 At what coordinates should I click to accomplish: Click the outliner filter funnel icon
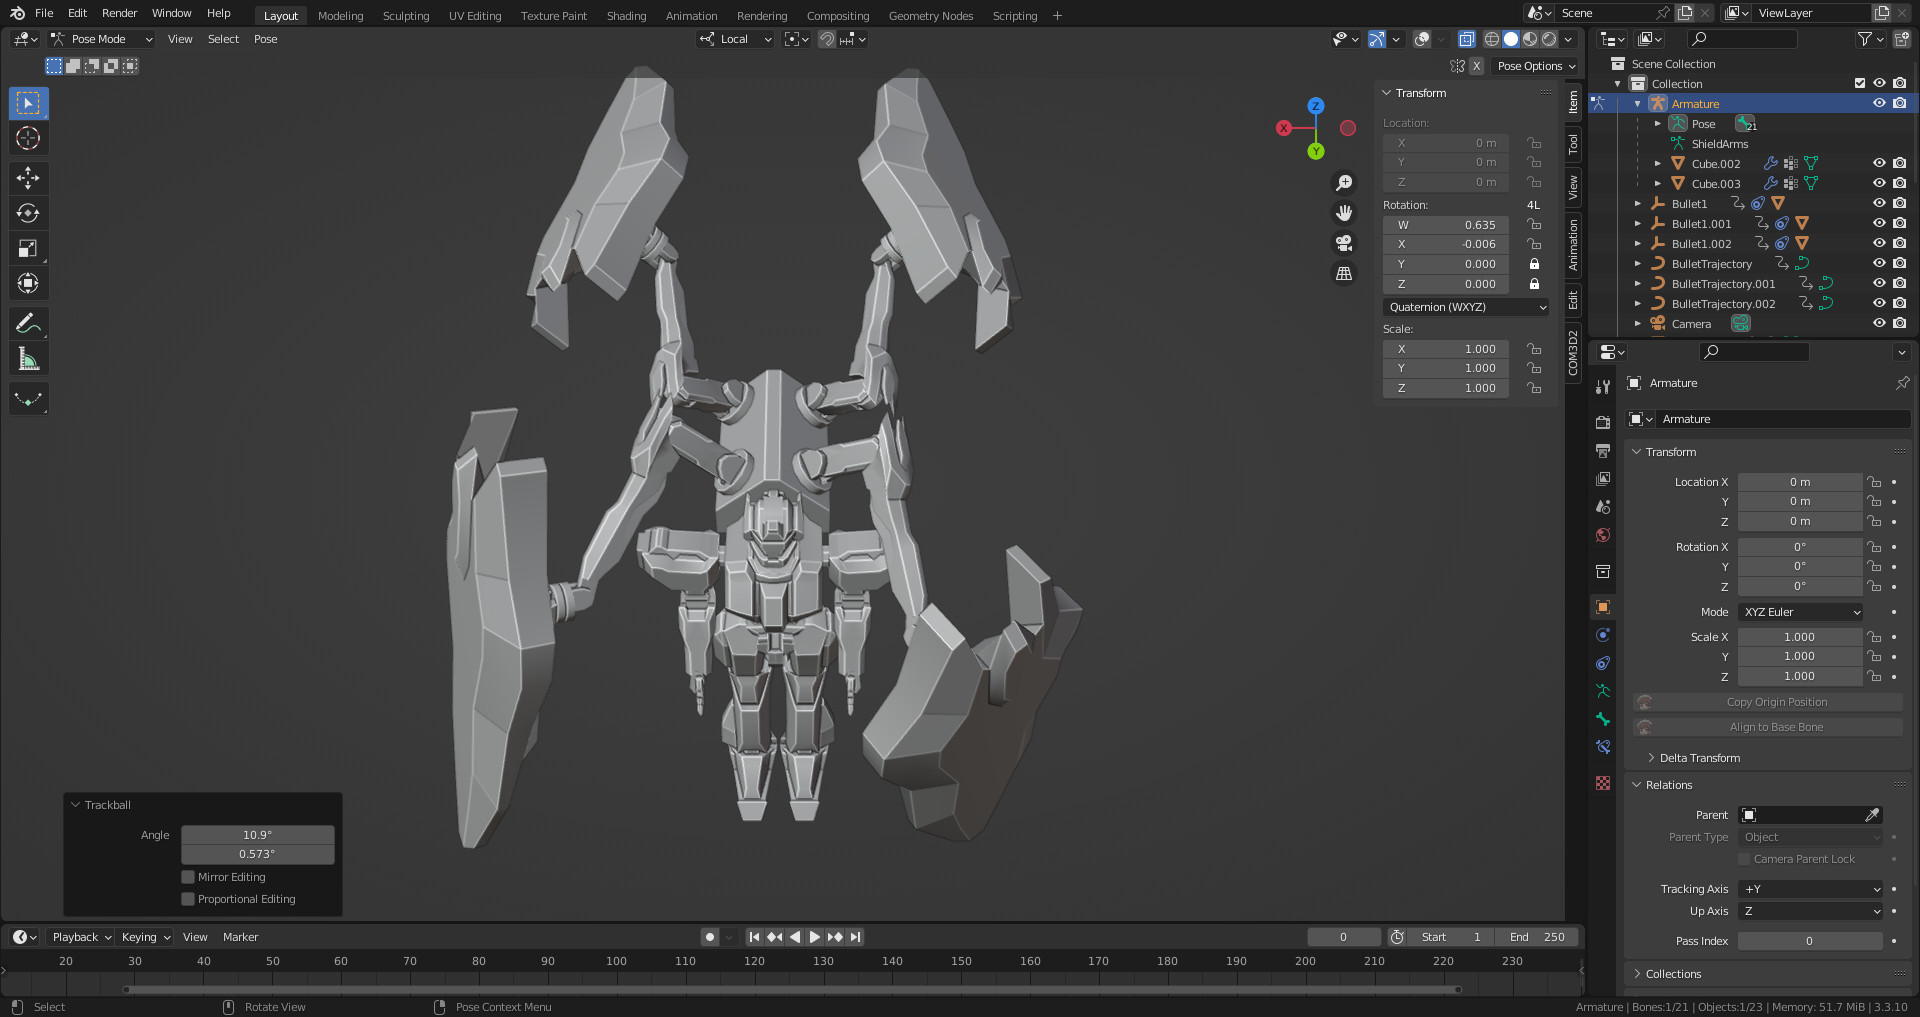tap(1864, 39)
